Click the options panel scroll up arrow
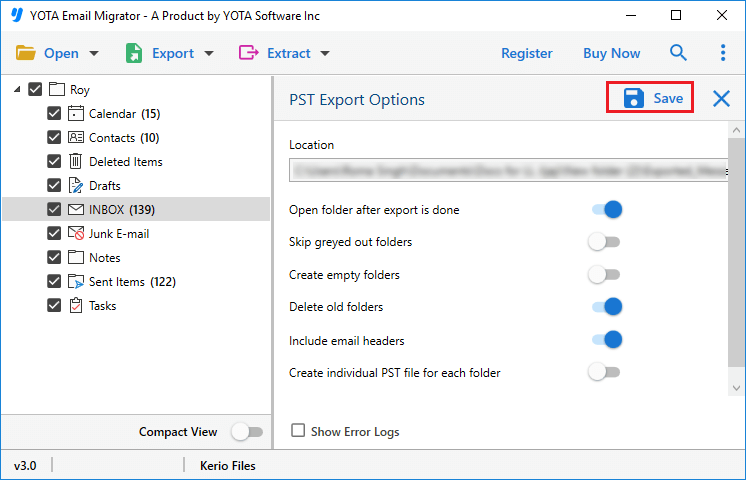The width and height of the screenshot is (746, 480). [736, 130]
